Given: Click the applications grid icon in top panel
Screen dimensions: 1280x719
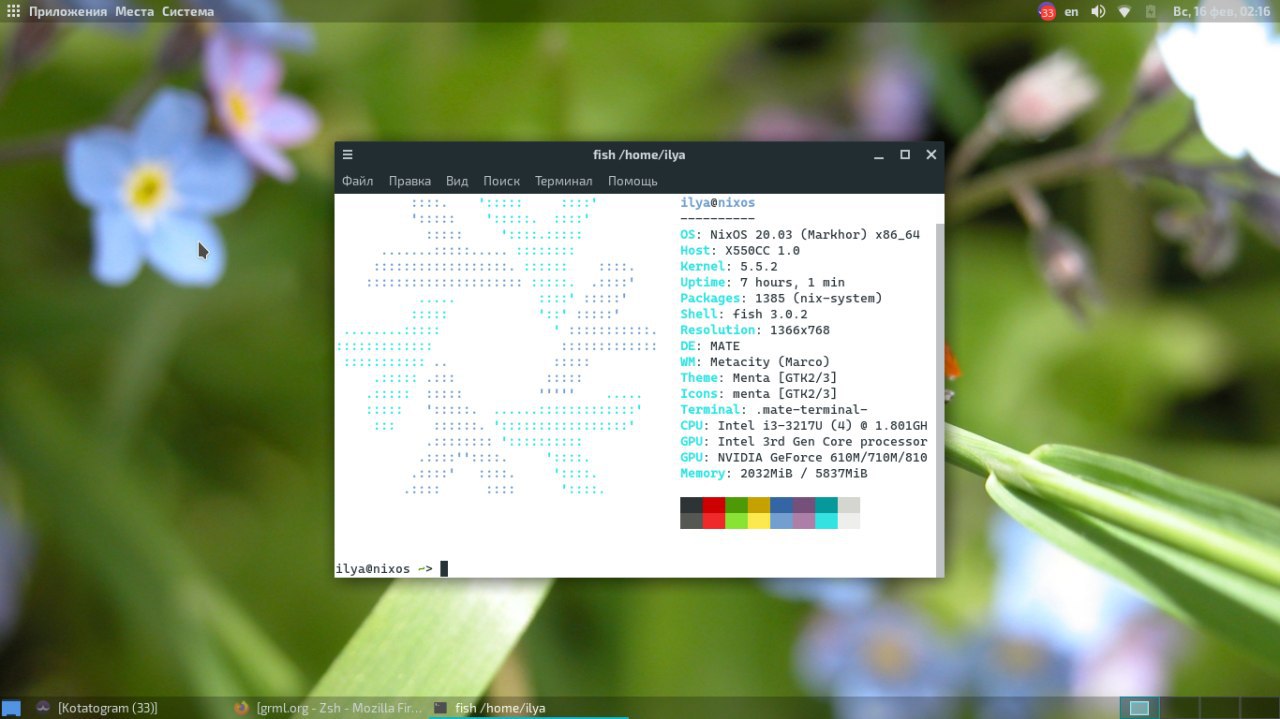Looking at the screenshot, I should (13, 12).
